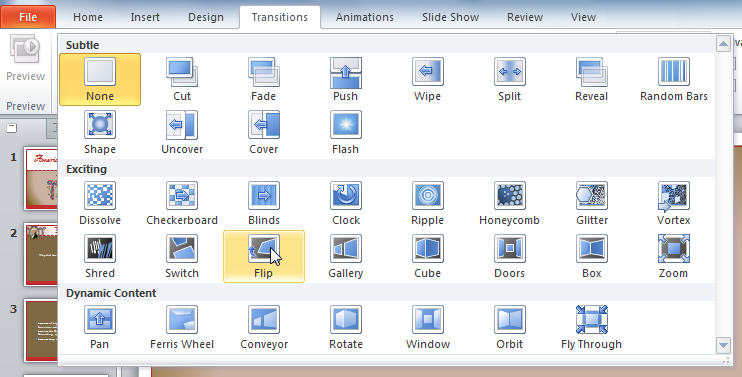
Task: Choose the Blinds transition
Action: (264, 203)
